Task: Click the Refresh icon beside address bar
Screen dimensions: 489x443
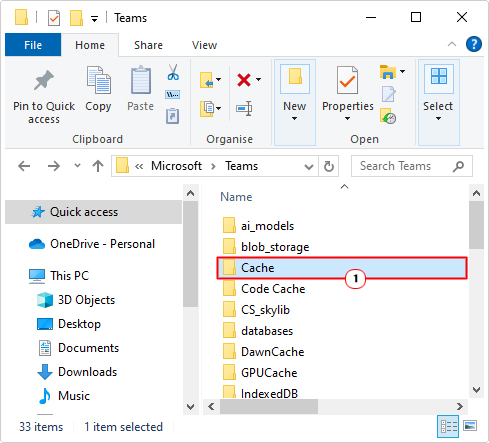Action: (x=329, y=166)
